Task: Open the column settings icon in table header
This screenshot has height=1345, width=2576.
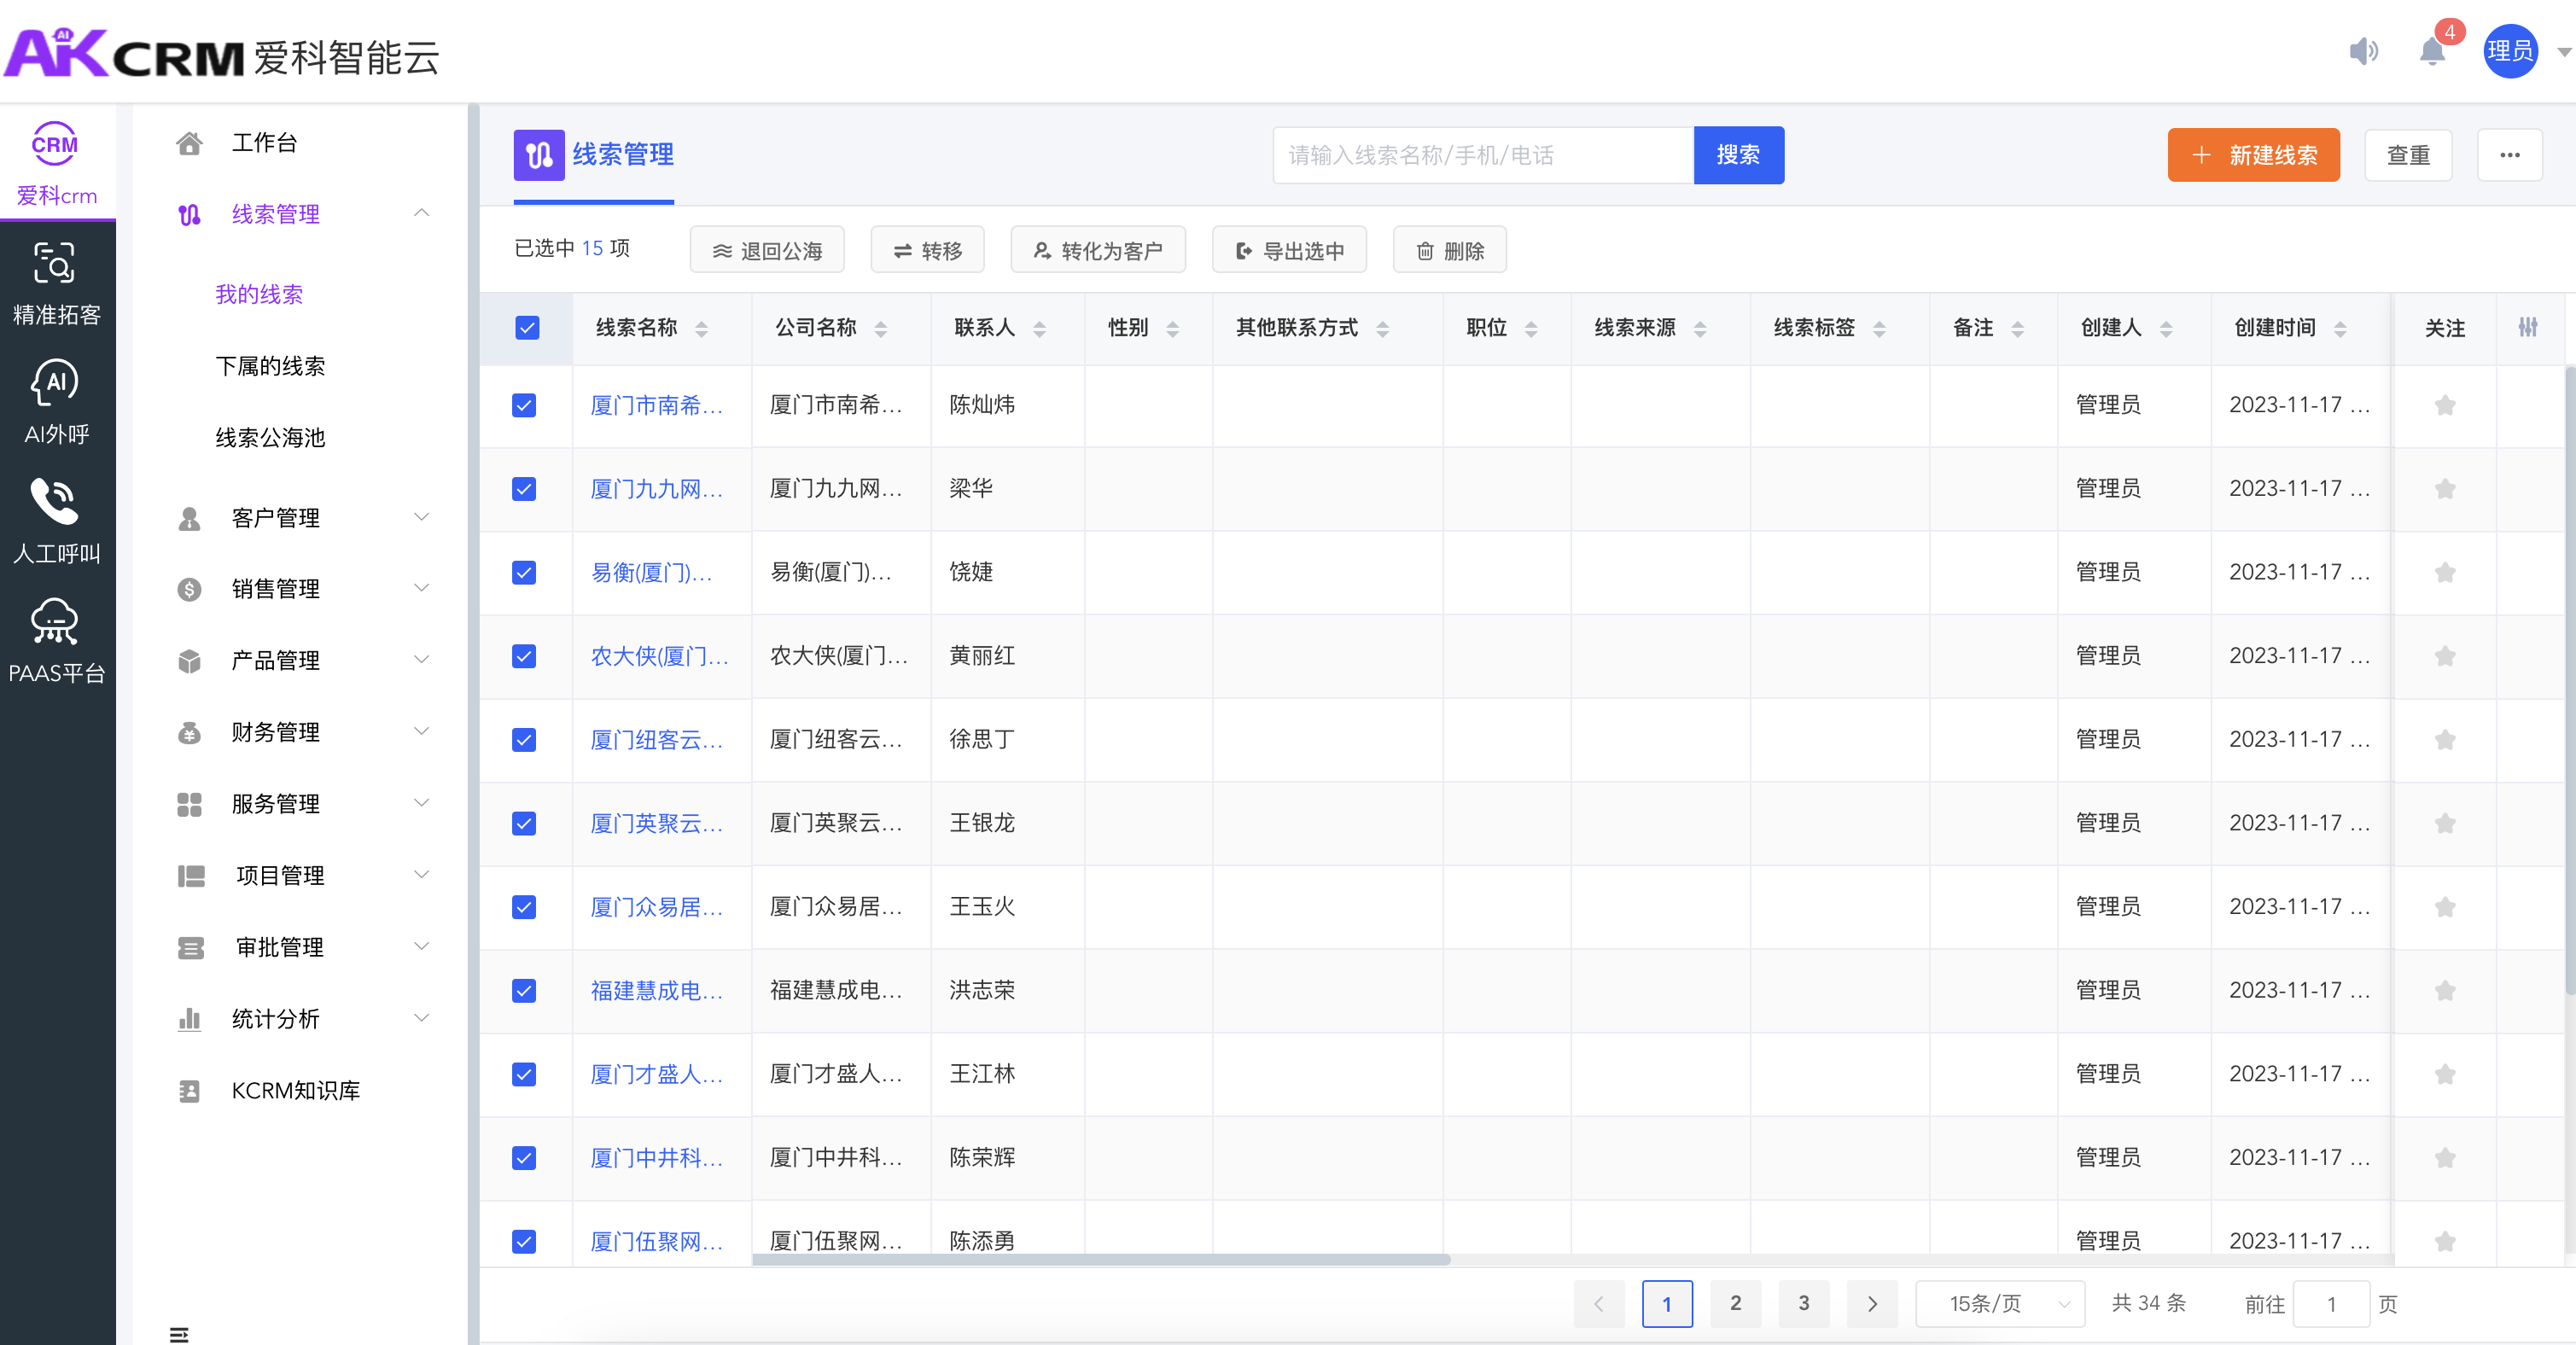Action: [x=2527, y=327]
